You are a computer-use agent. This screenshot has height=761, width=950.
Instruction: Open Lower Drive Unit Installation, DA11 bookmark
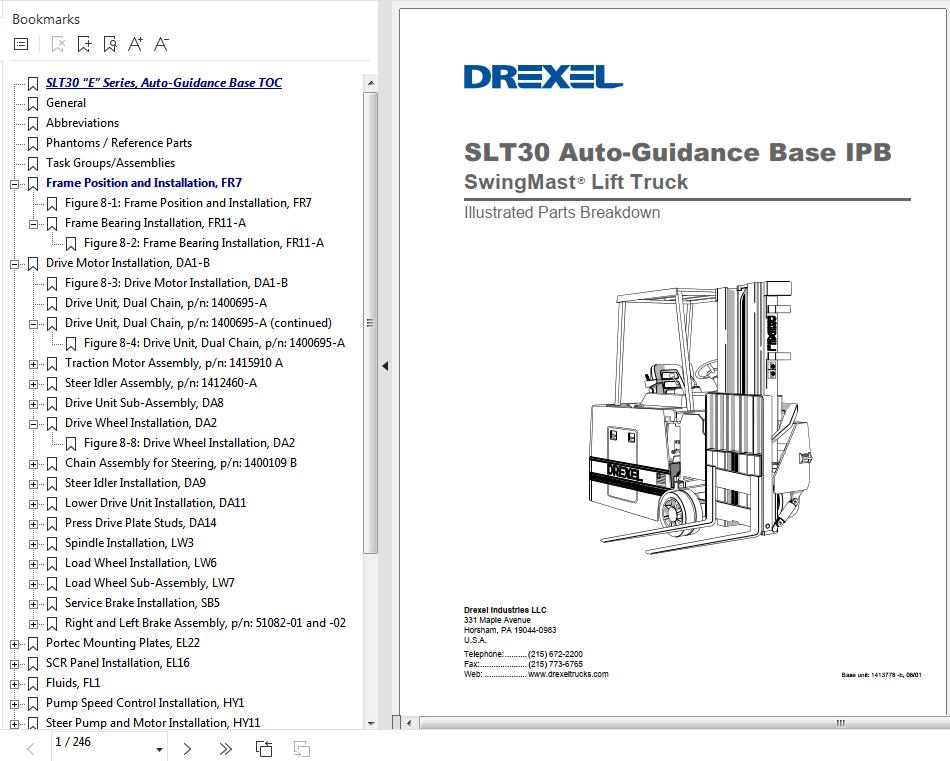pos(155,503)
